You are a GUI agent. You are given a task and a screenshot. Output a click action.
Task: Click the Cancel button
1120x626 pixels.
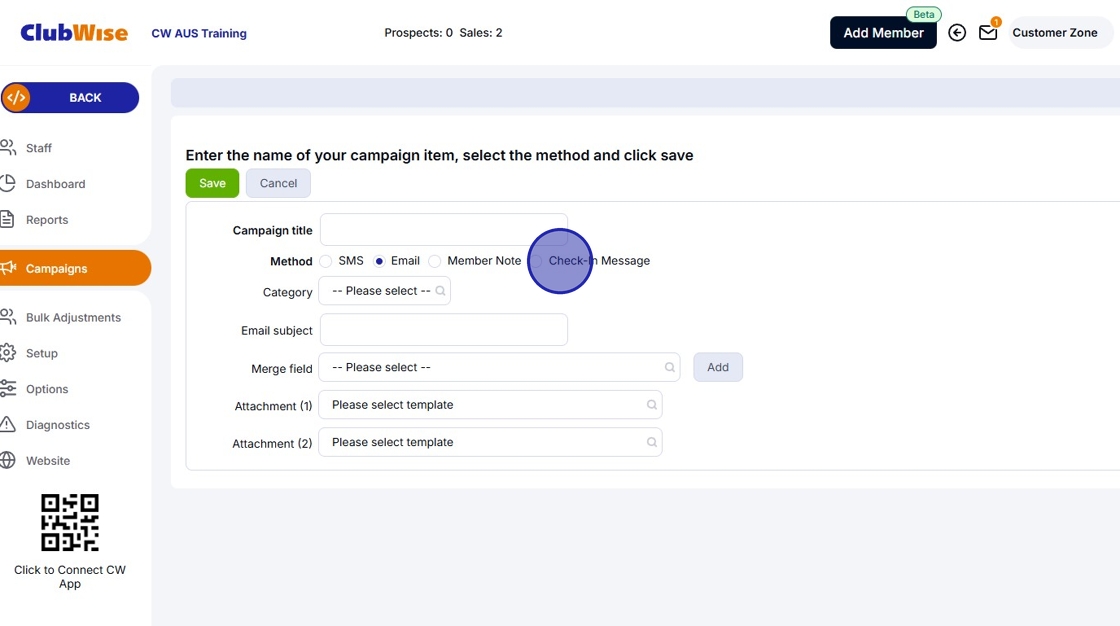[x=279, y=183]
